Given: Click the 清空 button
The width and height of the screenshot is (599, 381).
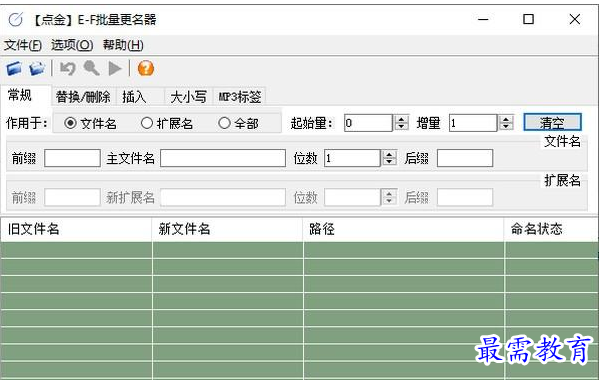Looking at the screenshot, I should click(x=552, y=123).
